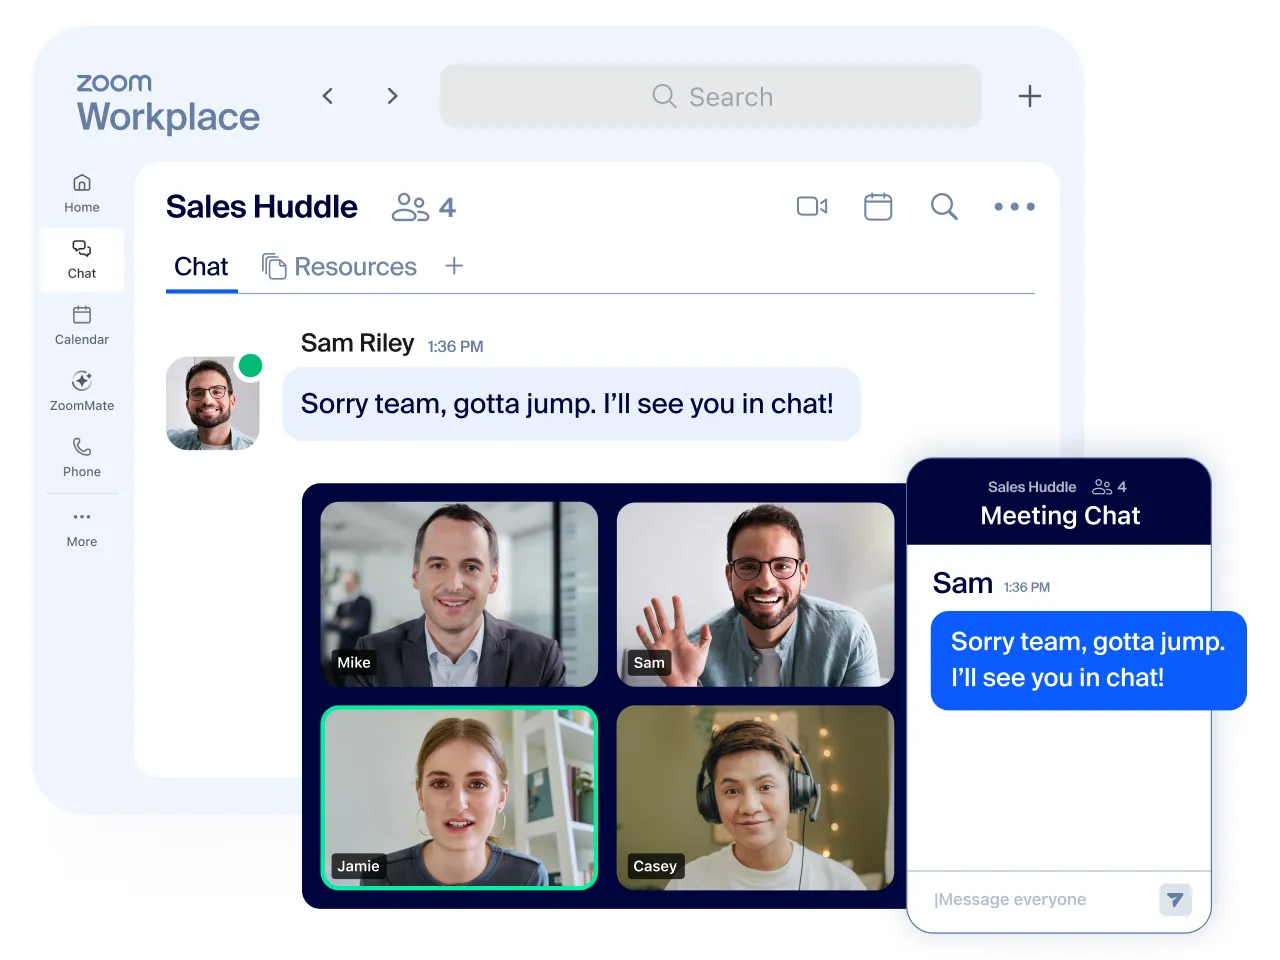1280x960 pixels.
Task: Open the Calendar sidebar icon
Action: pyautogui.click(x=82, y=325)
